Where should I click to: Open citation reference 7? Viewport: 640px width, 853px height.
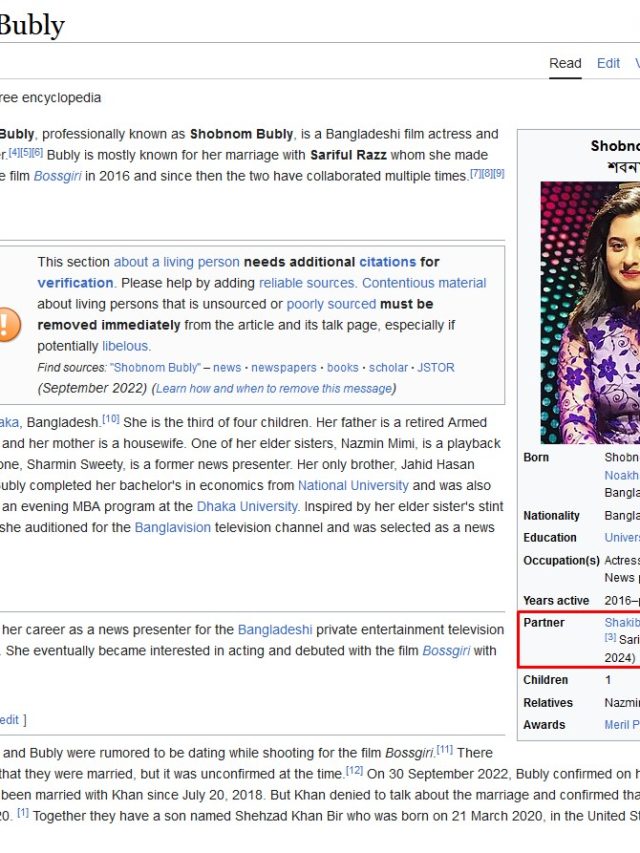click(x=476, y=174)
